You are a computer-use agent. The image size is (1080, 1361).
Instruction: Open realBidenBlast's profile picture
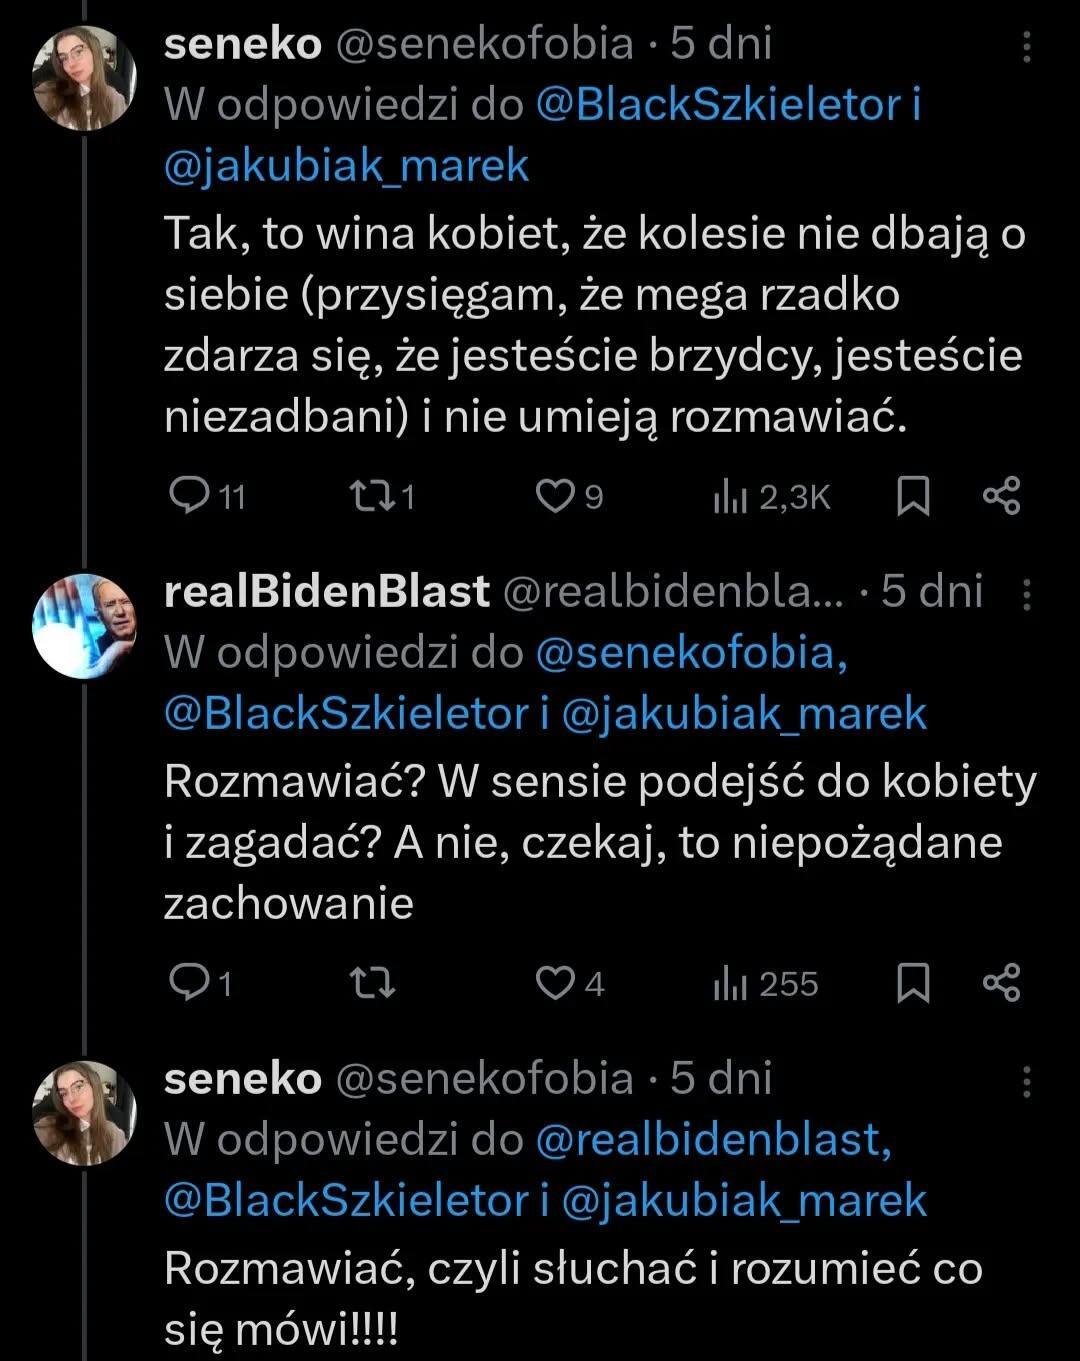(x=84, y=626)
